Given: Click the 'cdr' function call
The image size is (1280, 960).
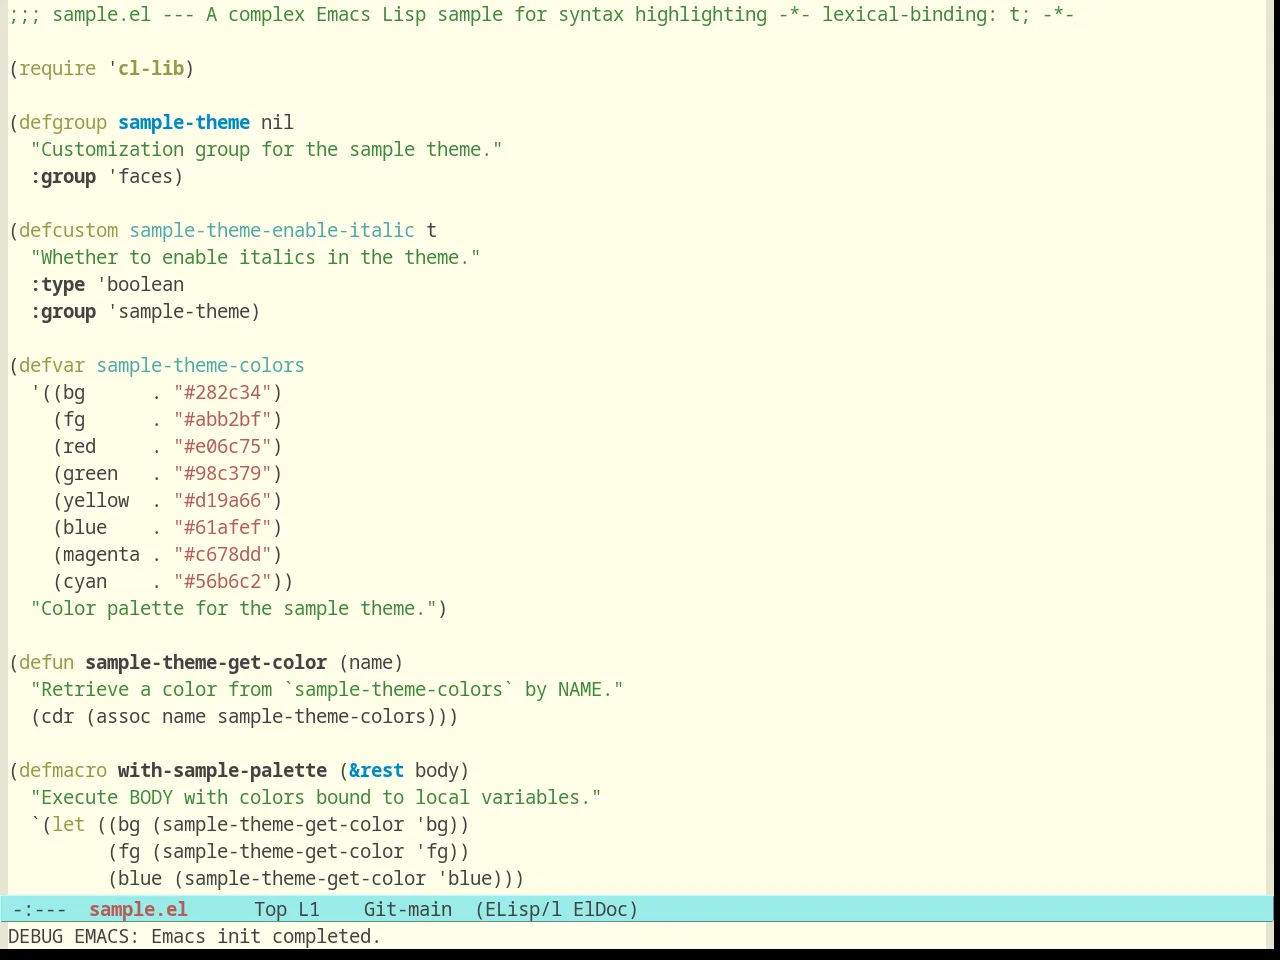Looking at the screenshot, I should pos(58,716).
